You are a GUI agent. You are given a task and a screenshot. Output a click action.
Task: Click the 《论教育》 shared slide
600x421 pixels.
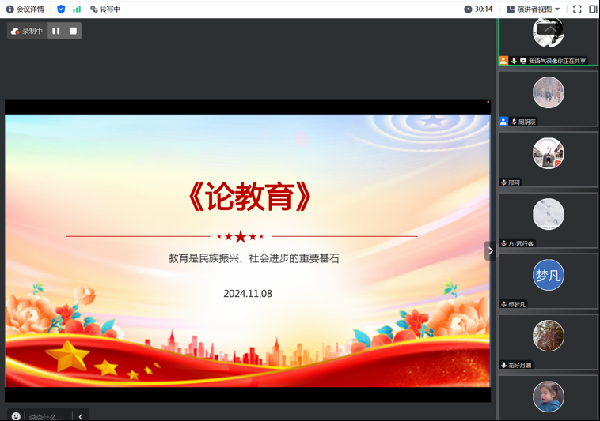(248, 250)
